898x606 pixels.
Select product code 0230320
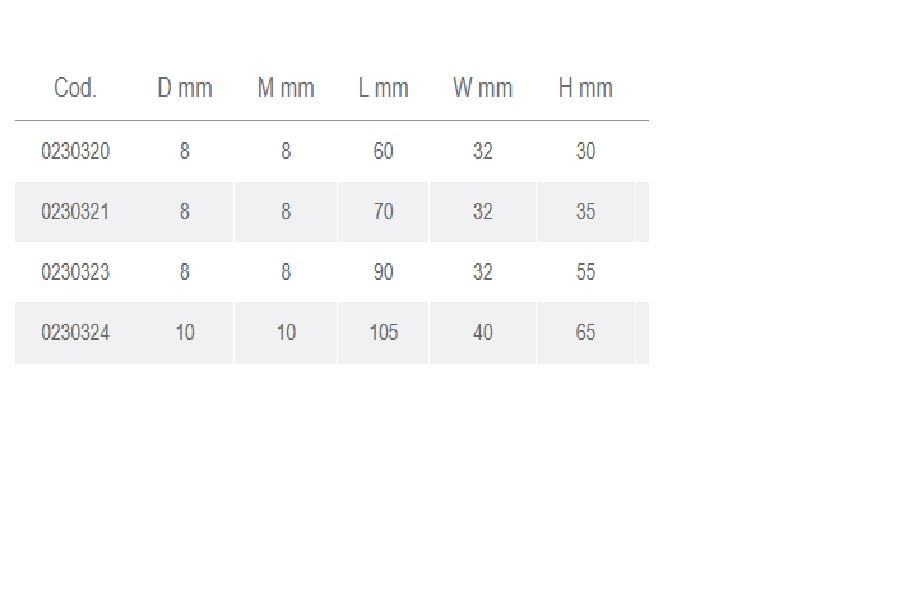75,151
